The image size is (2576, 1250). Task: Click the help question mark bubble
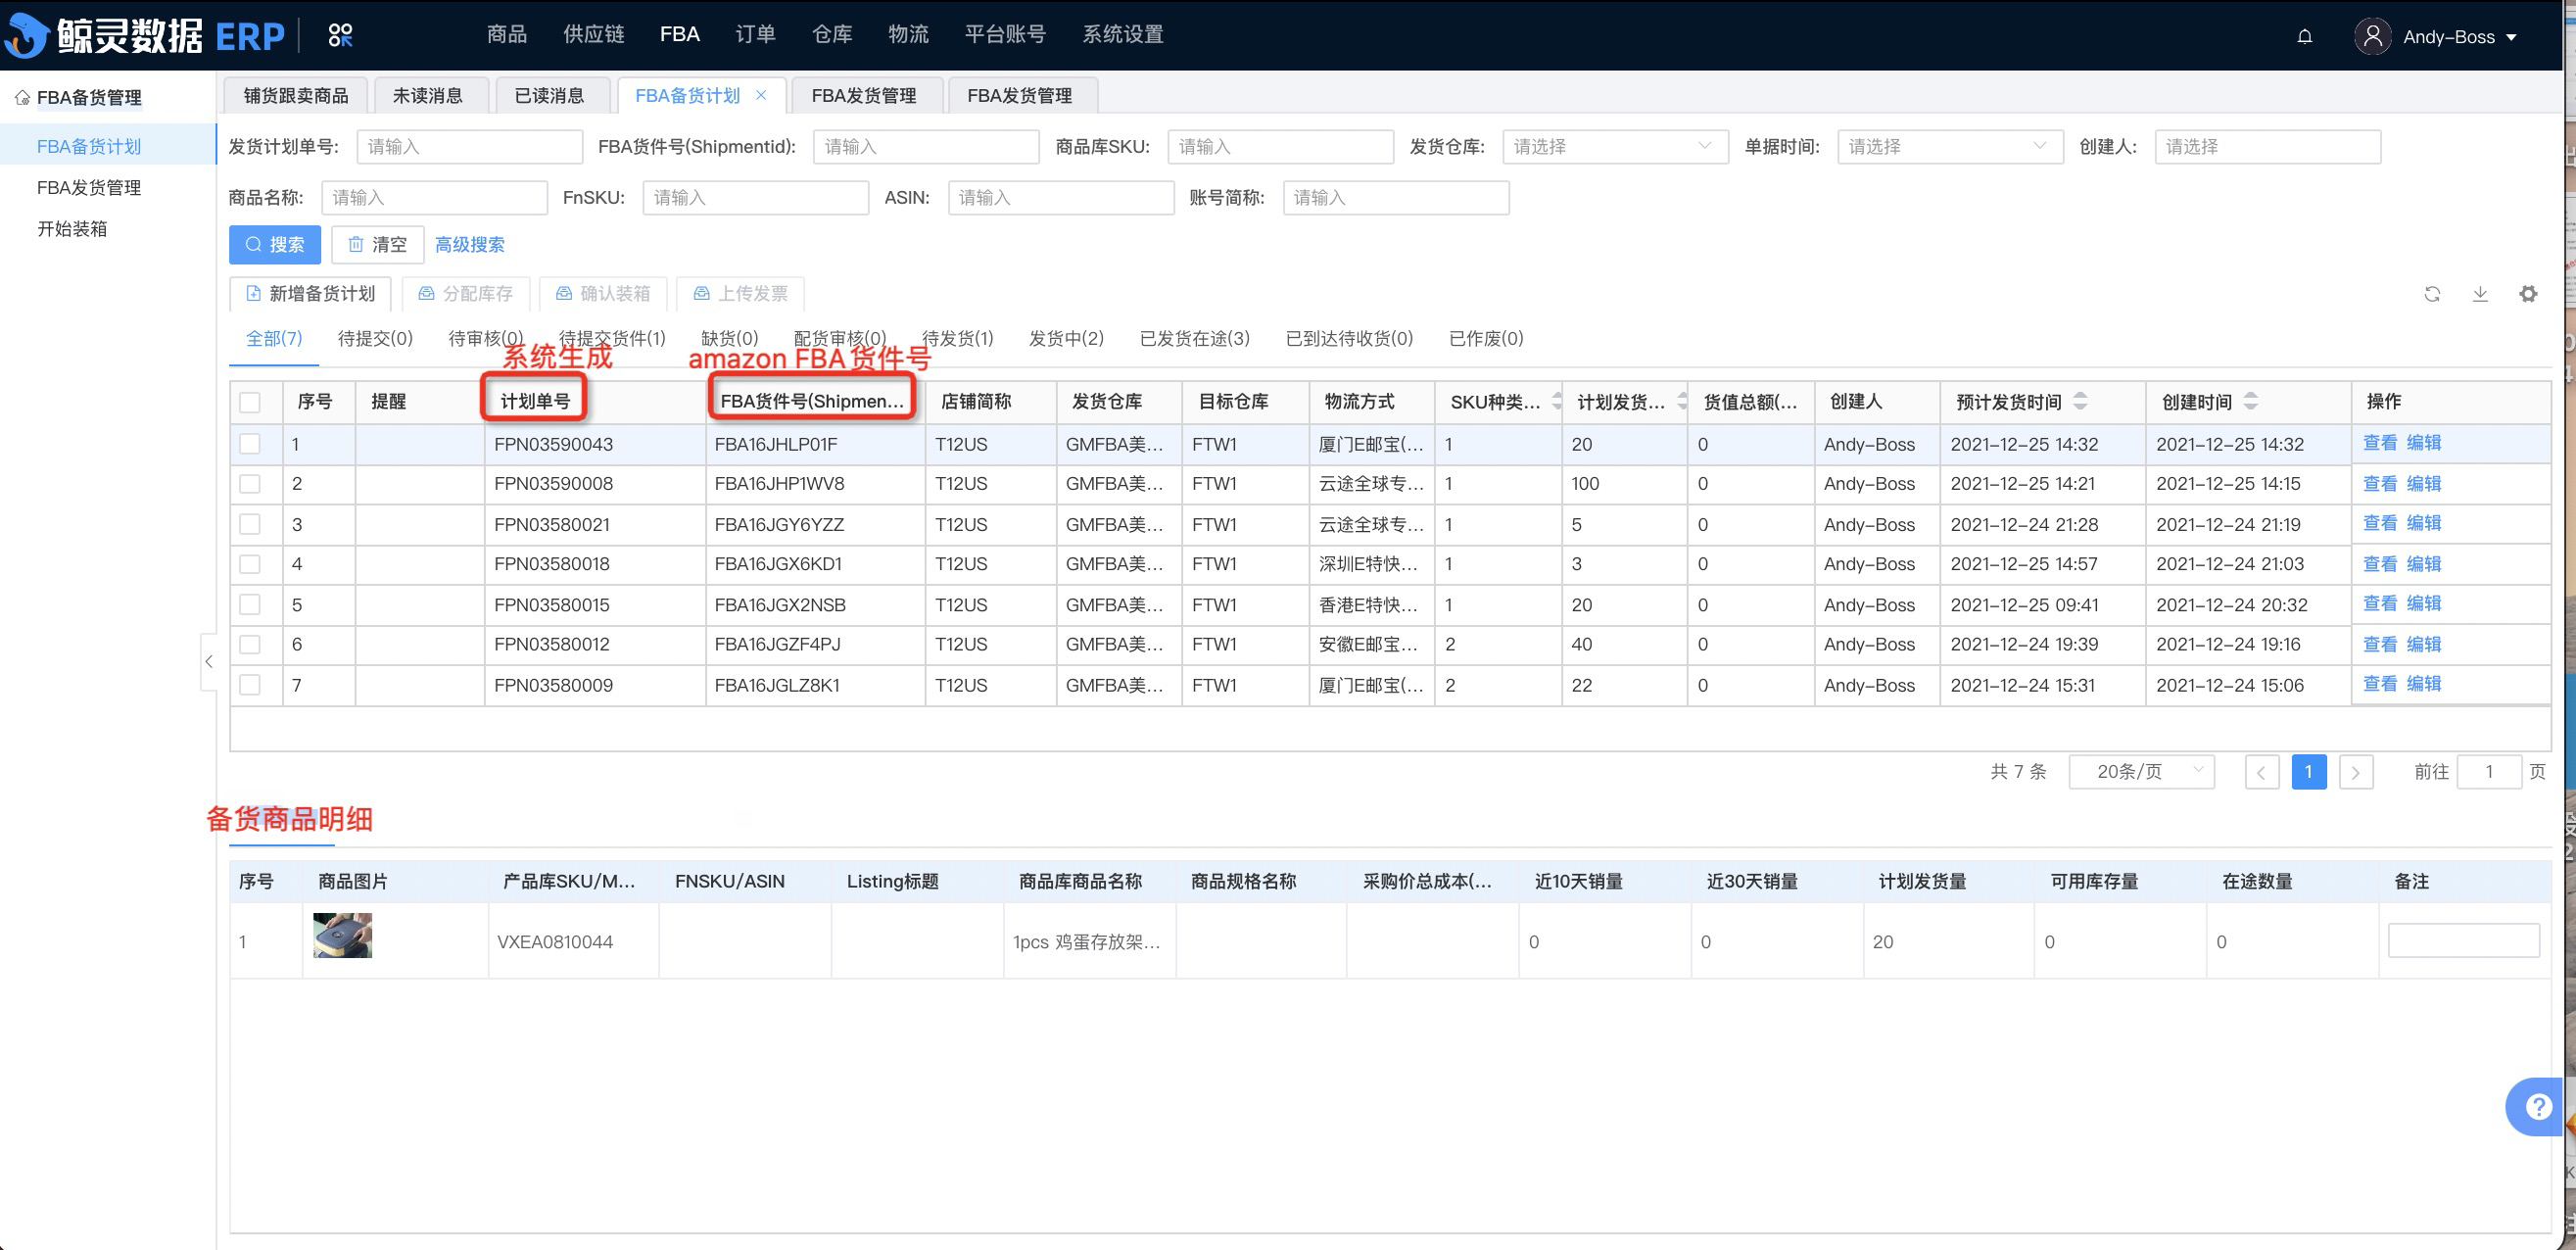(2538, 1107)
